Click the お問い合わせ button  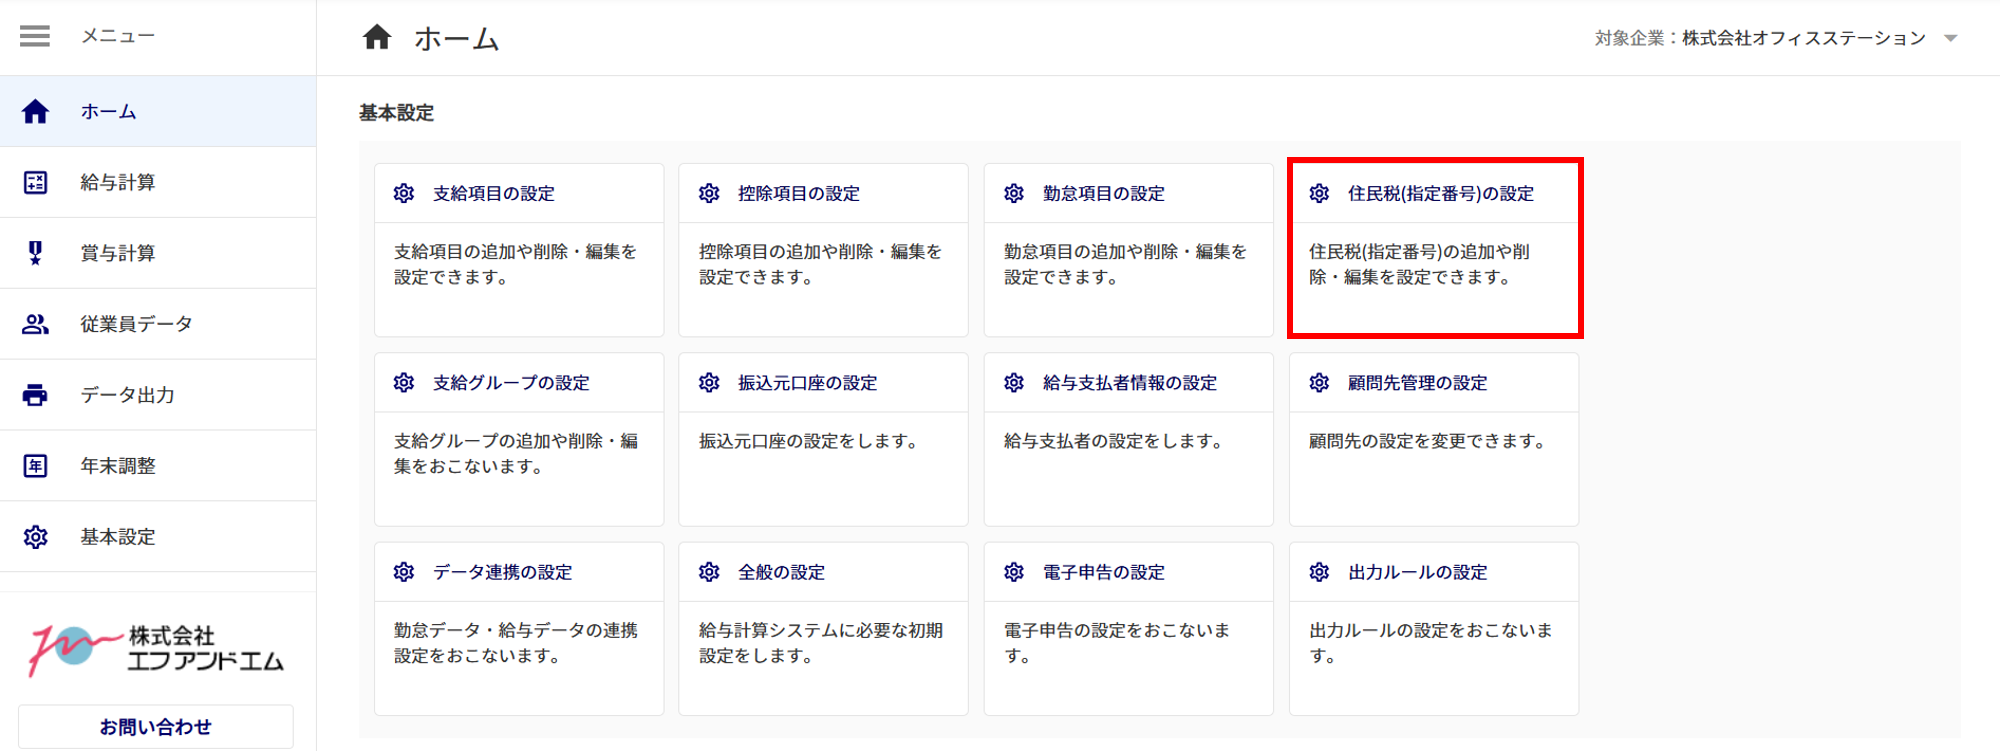pyautogui.click(x=156, y=727)
